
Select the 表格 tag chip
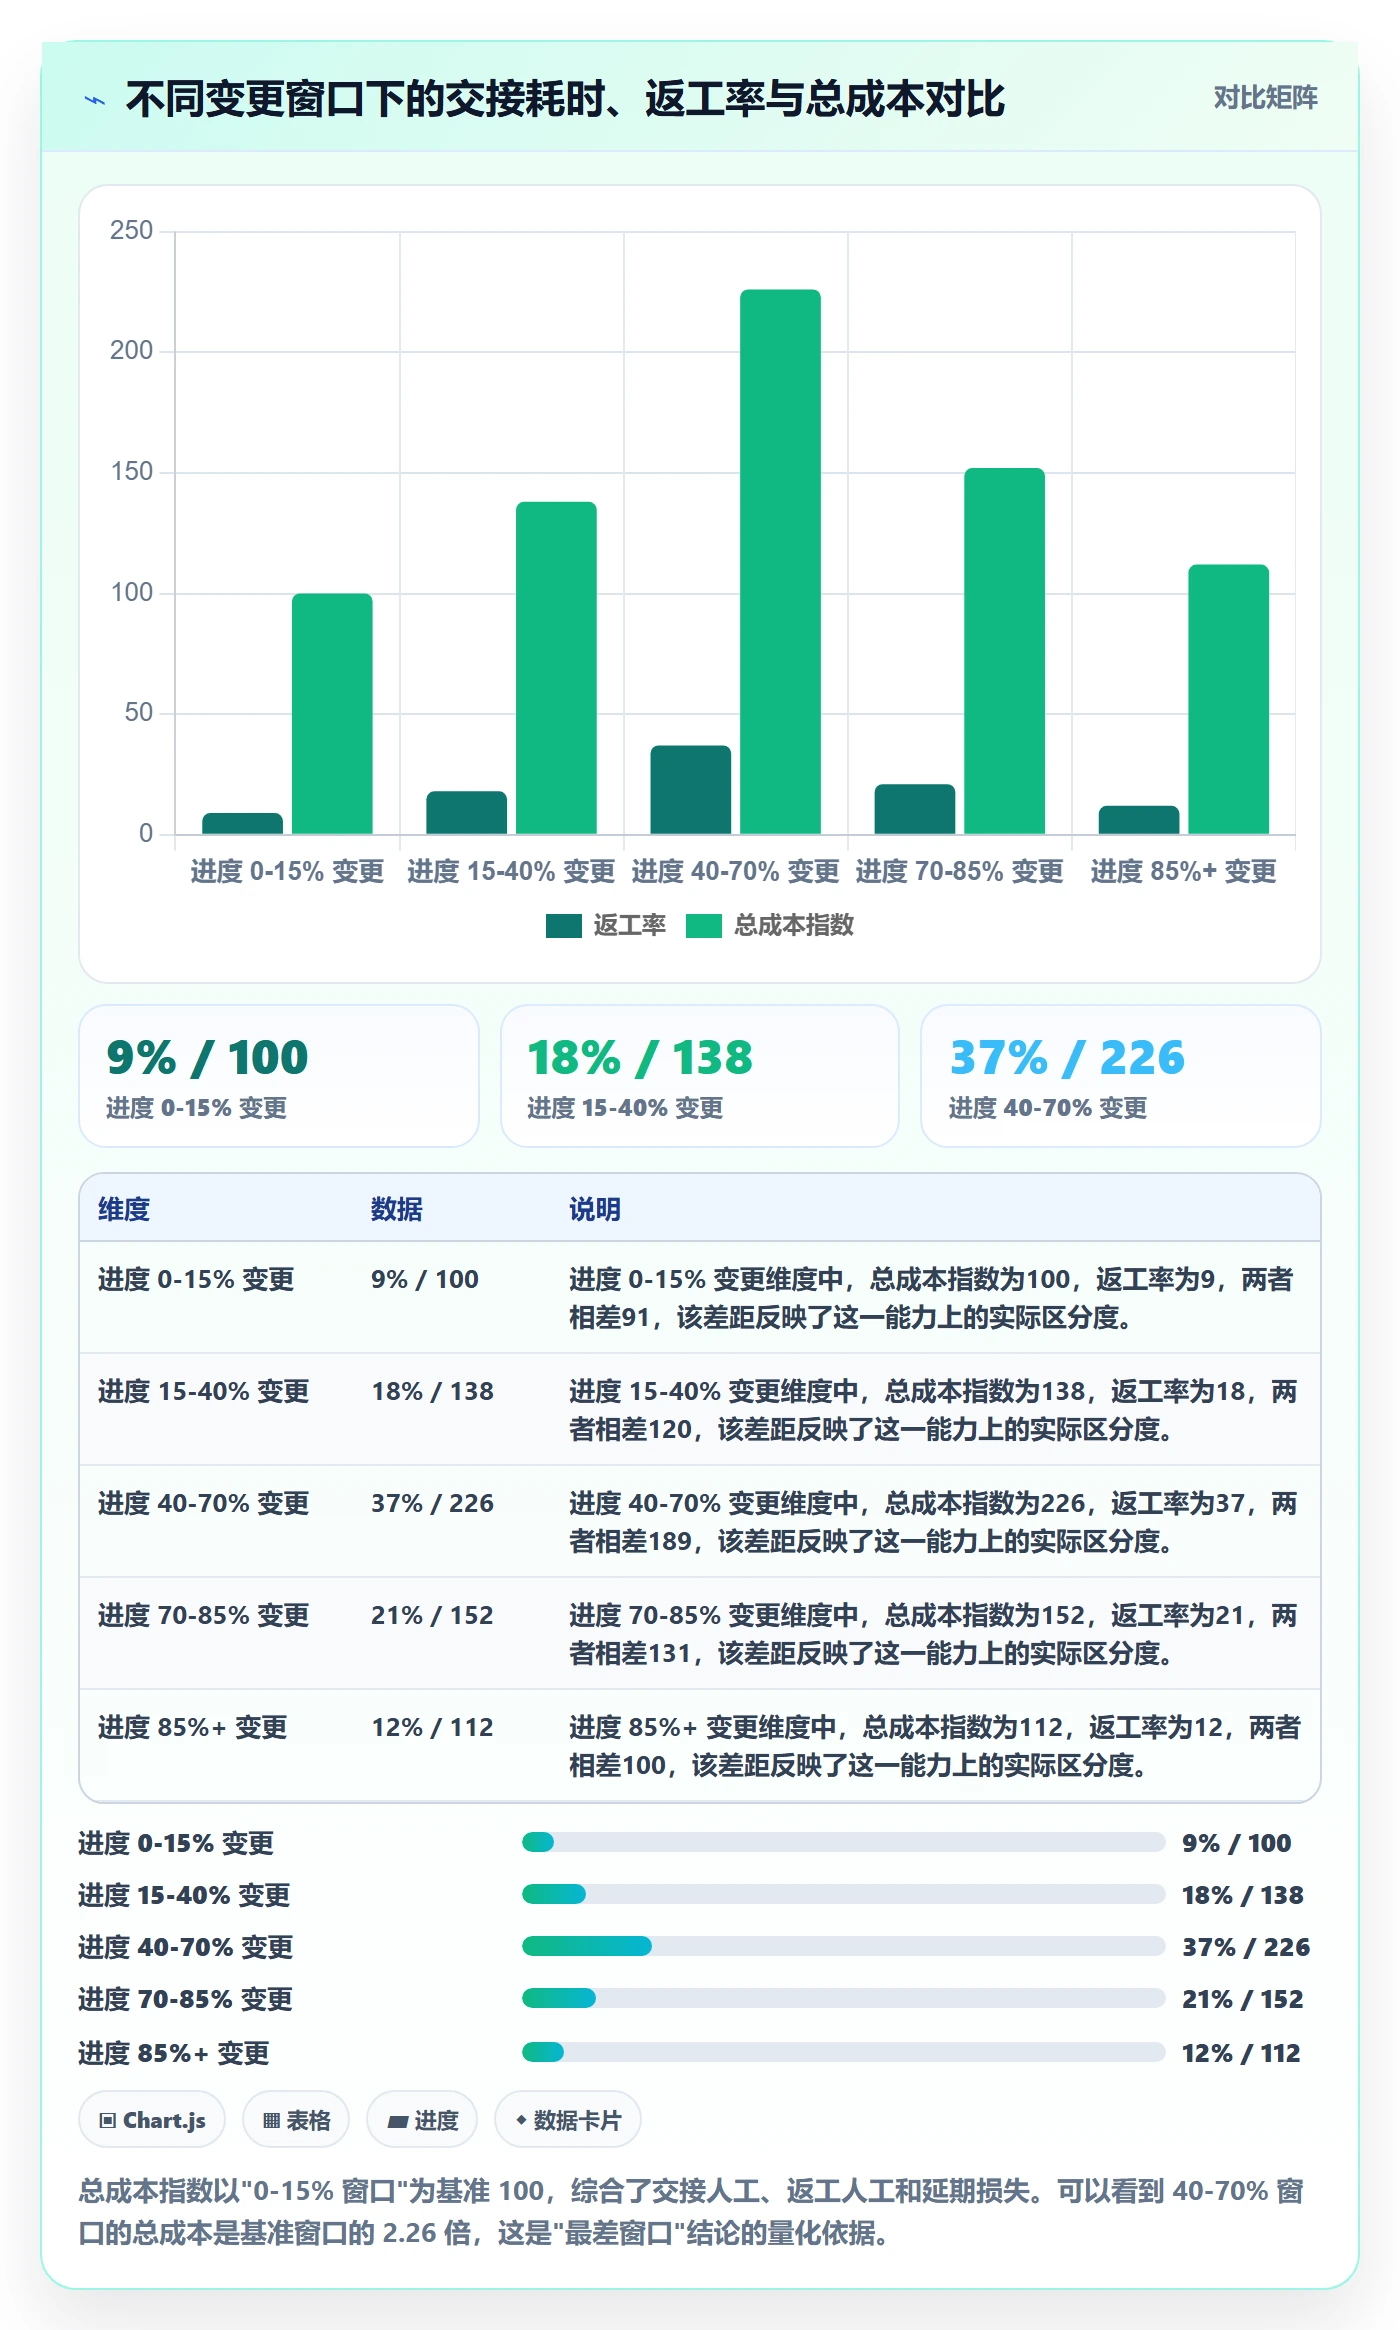(x=296, y=2119)
